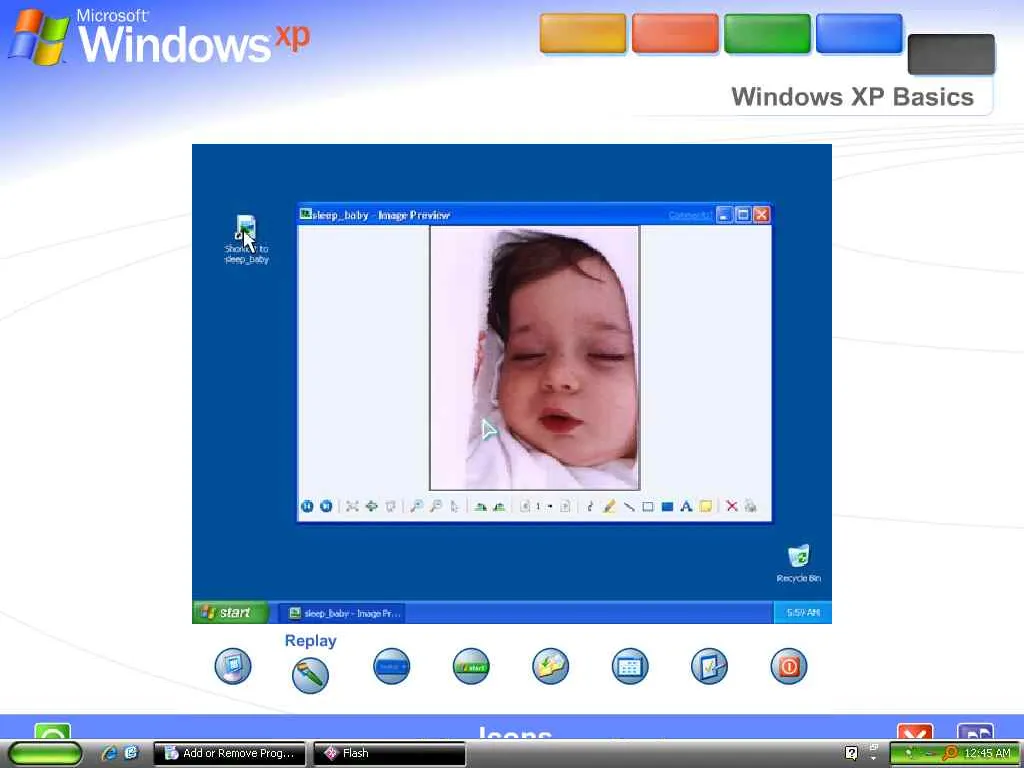Click the orange top navigation tab
This screenshot has width=1024, height=768.
583,33
